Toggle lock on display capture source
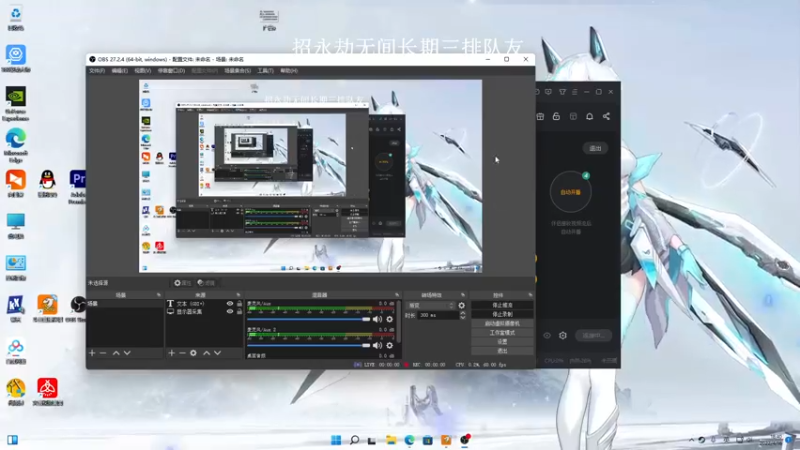 click(239, 311)
